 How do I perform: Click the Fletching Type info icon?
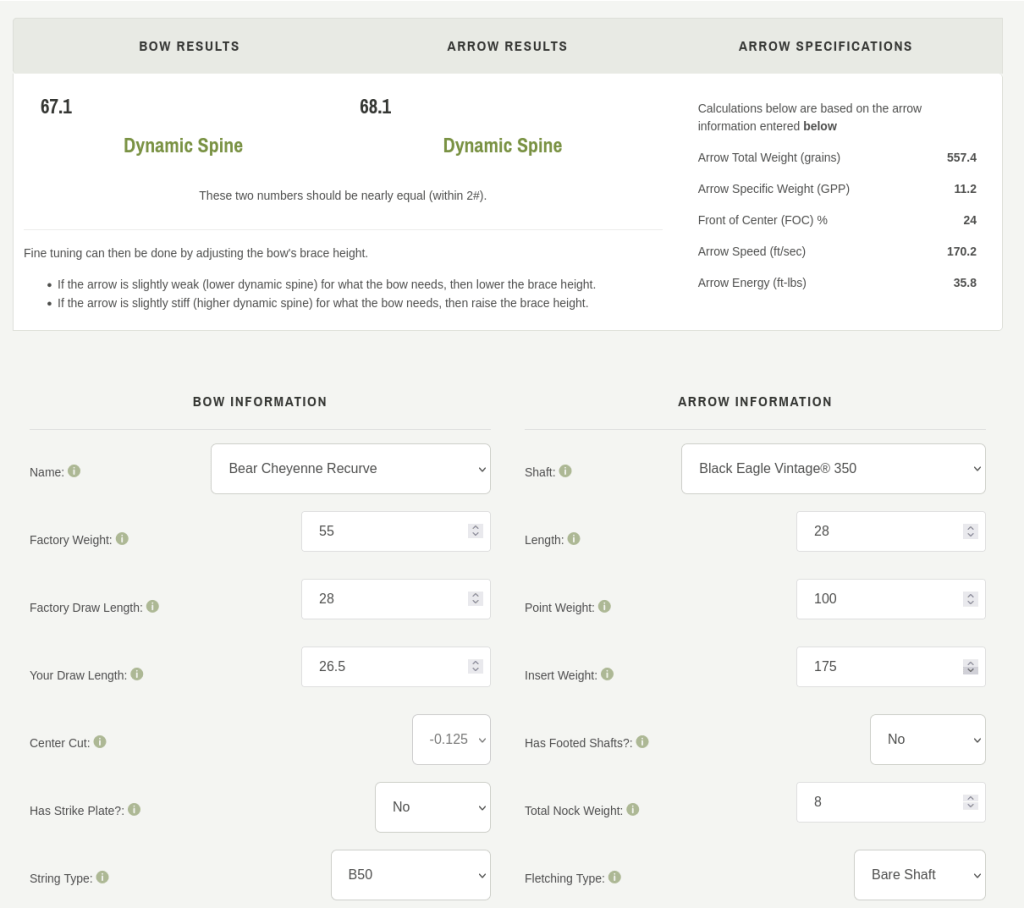pyautogui.click(x=615, y=877)
